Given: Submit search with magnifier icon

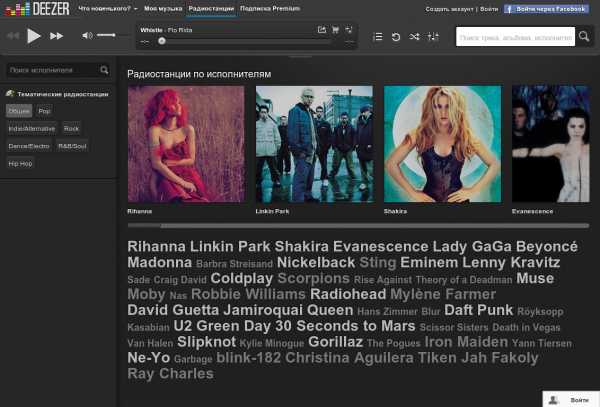Looking at the screenshot, I should 584,36.
